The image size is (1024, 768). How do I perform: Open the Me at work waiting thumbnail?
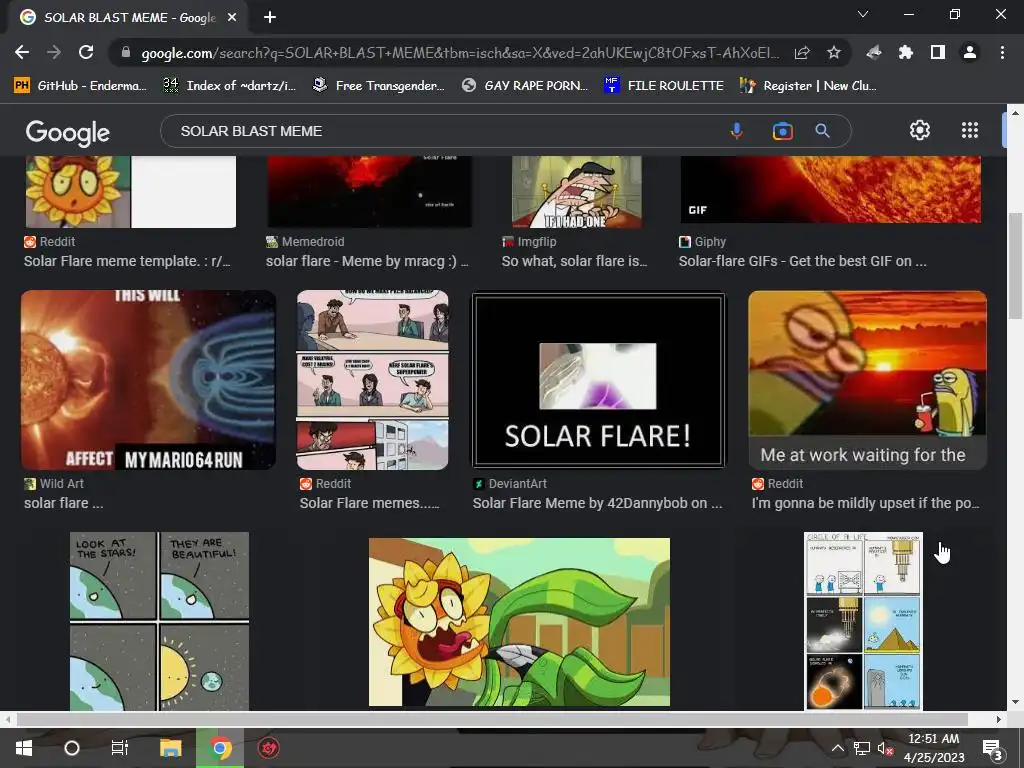(867, 380)
